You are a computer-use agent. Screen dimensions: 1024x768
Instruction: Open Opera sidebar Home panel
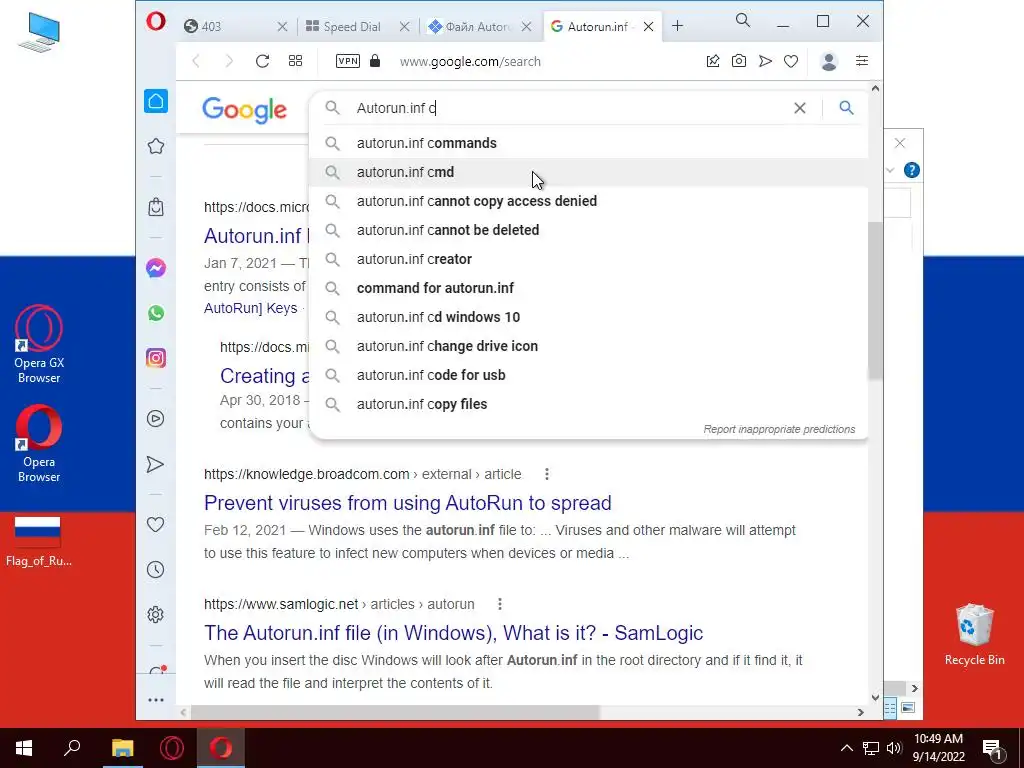pyautogui.click(x=155, y=101)
